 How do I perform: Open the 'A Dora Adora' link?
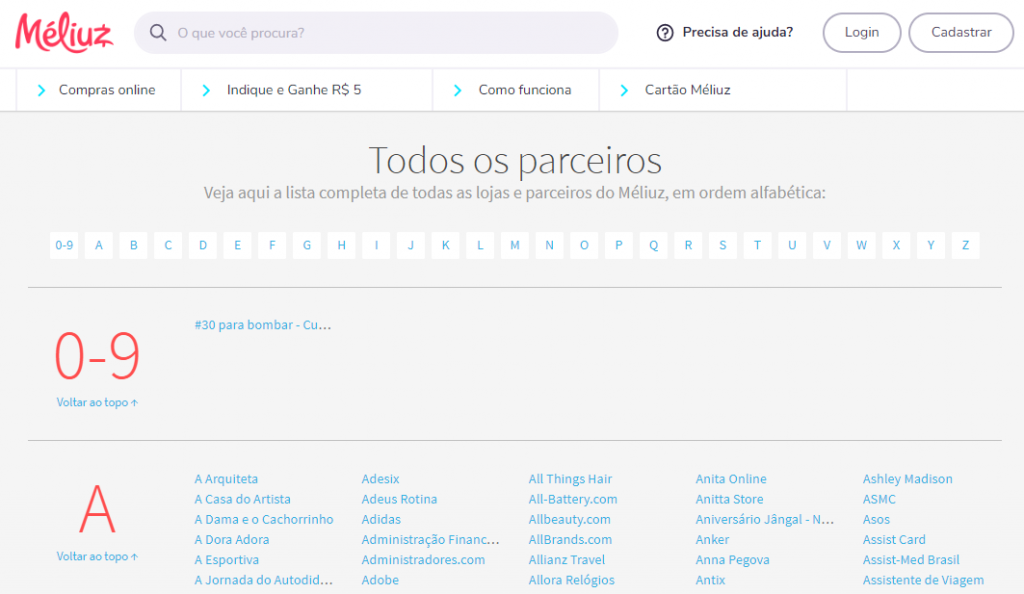point(232,540)
